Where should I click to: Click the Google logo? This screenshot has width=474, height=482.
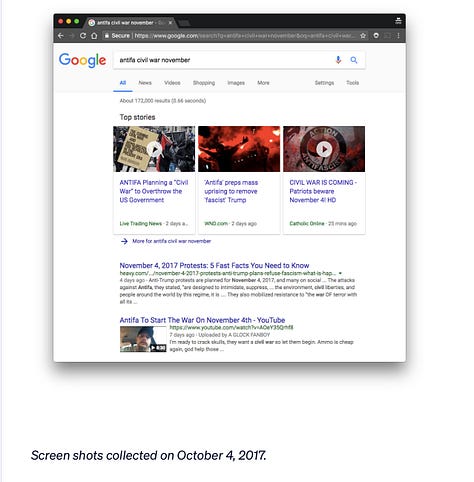[x=82, y=60]
